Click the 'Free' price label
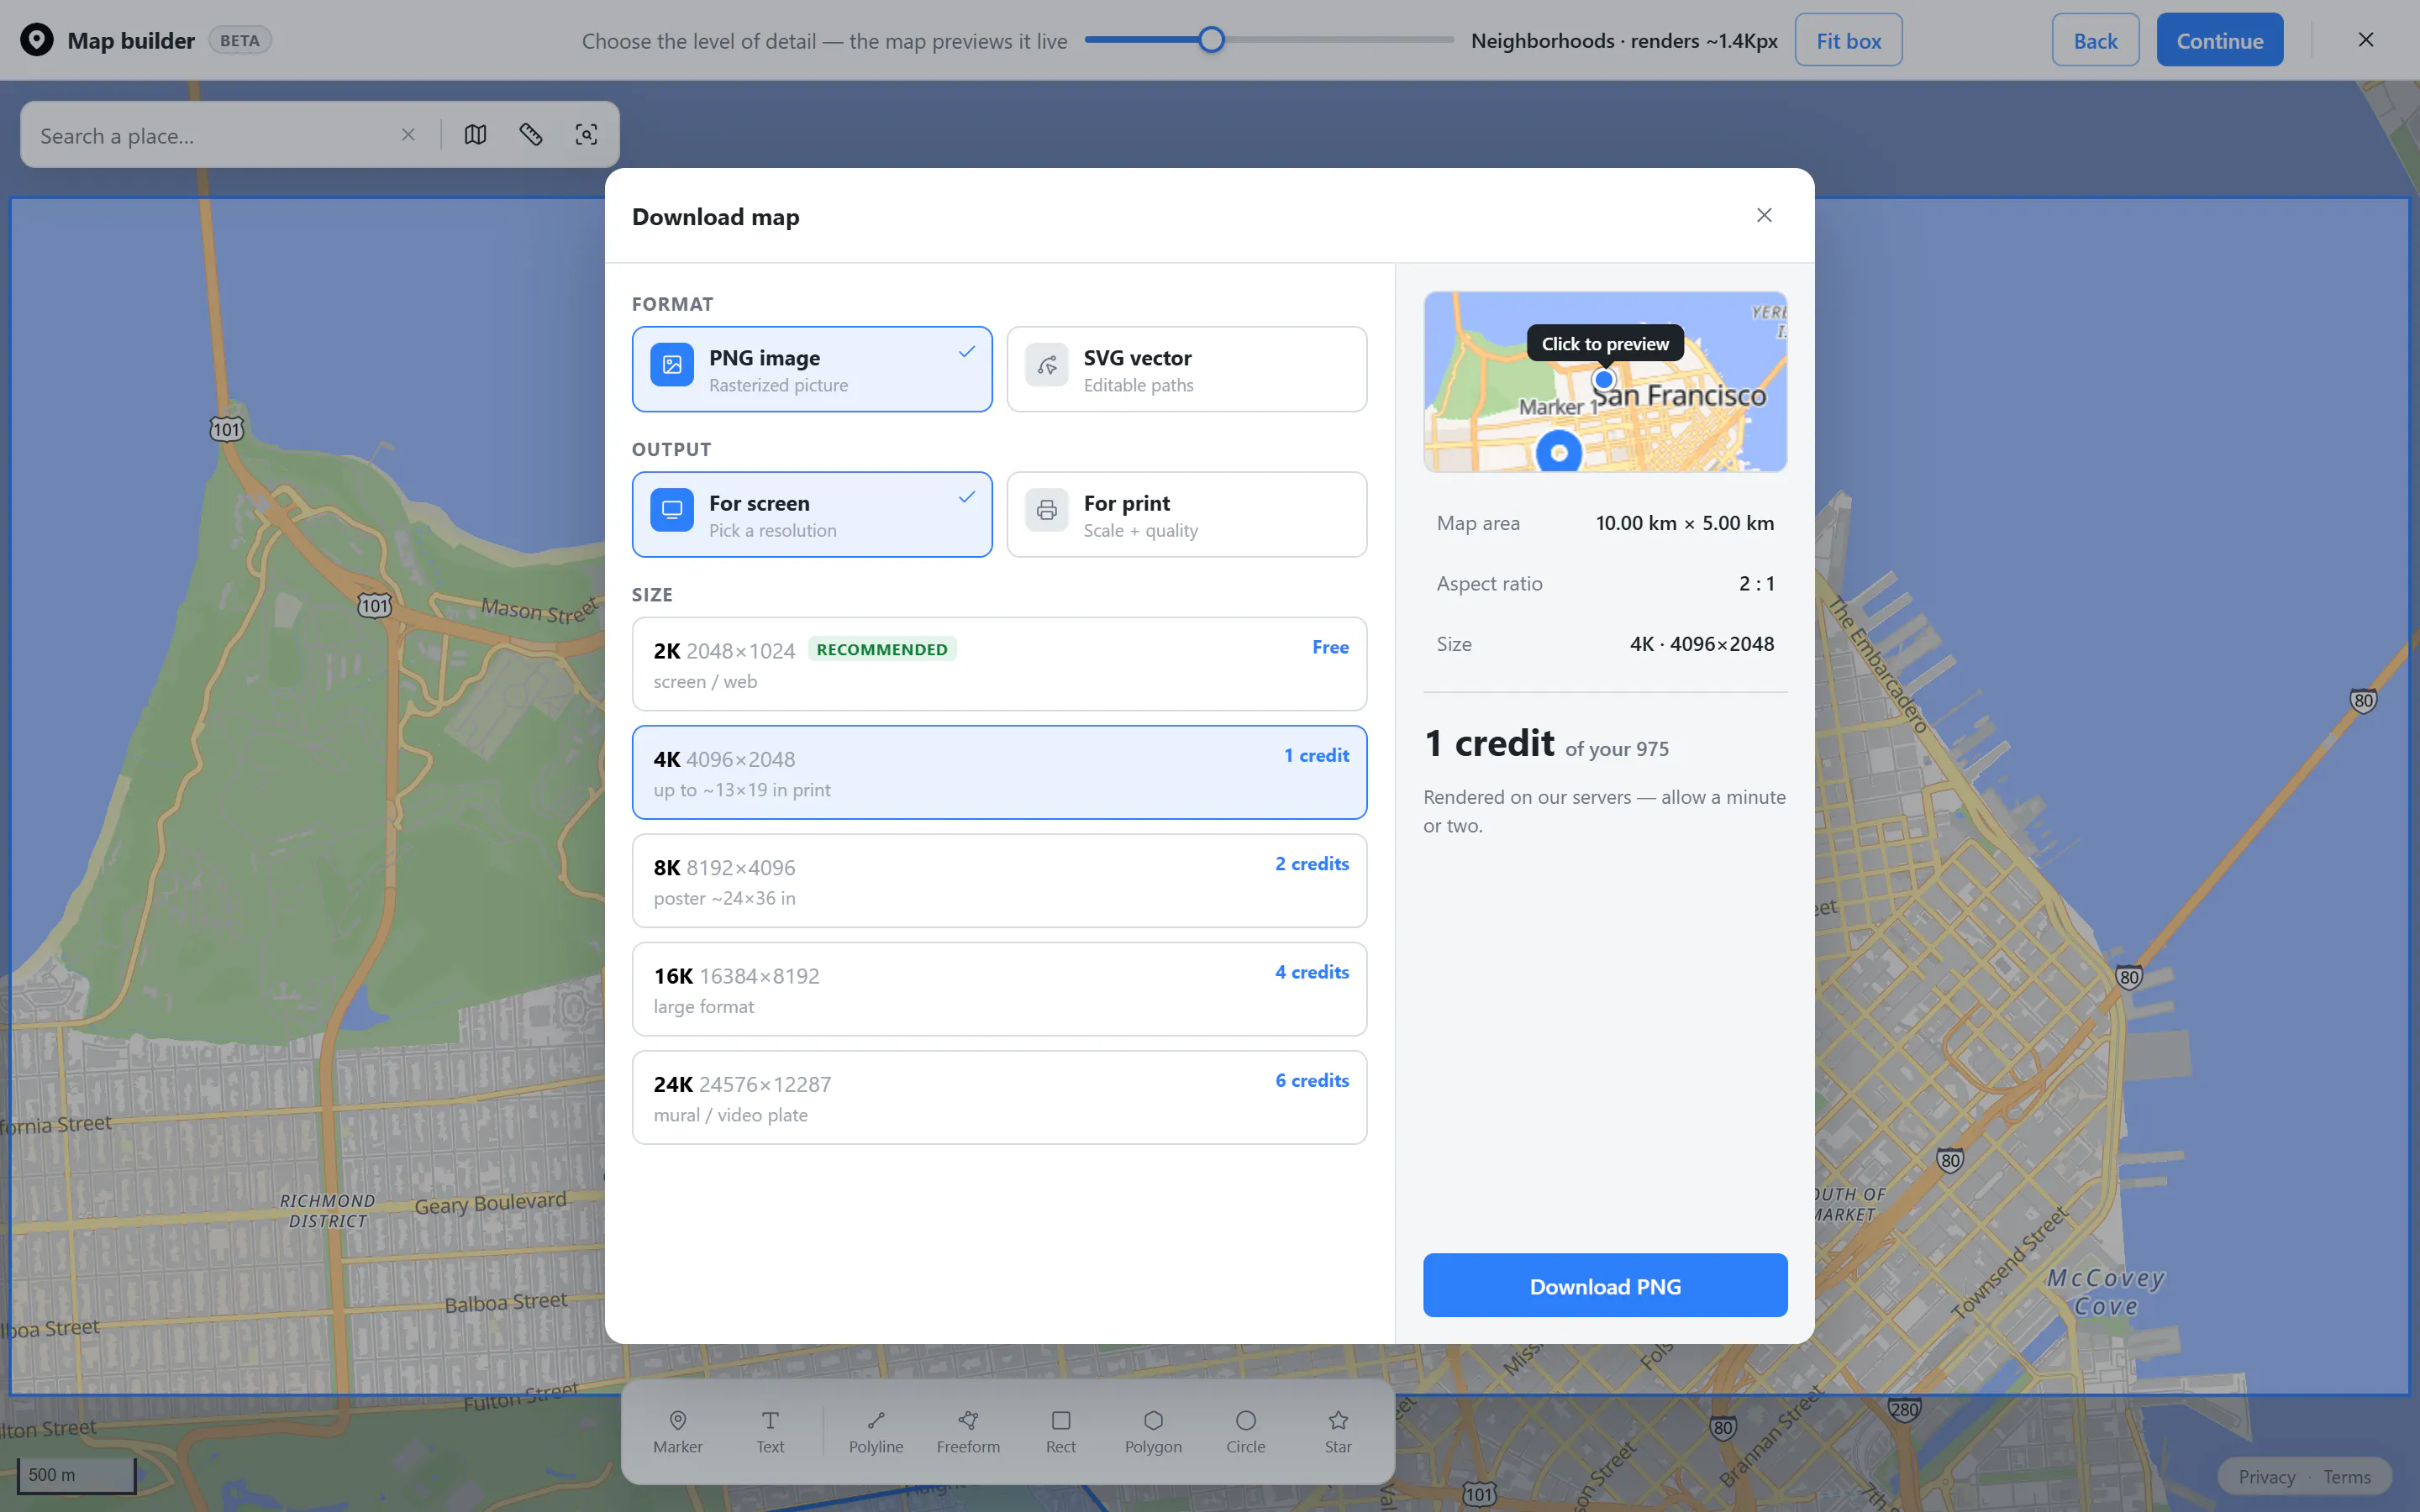Viewport: 2420px width, 1512px height. tap(1330, 647)
